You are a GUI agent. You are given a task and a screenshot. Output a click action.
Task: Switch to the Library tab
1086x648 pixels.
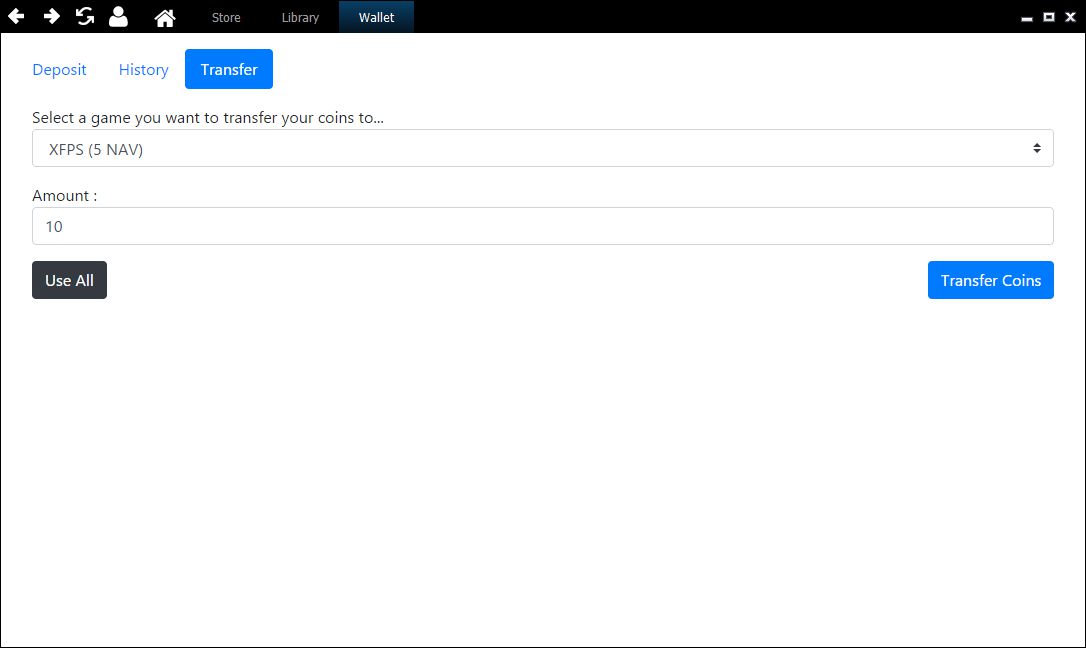tap(300, 17)
